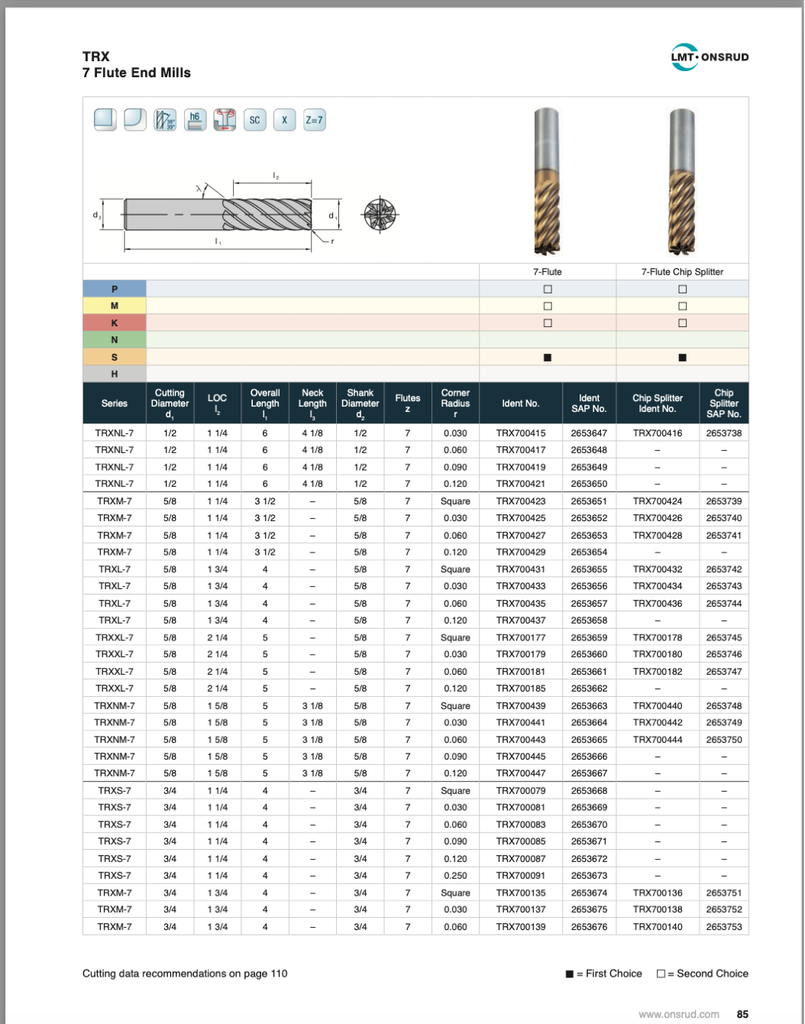Click the 'Overall Length' column header
The width and height of the screenshot is (805, 1024).
click(265, 404)
